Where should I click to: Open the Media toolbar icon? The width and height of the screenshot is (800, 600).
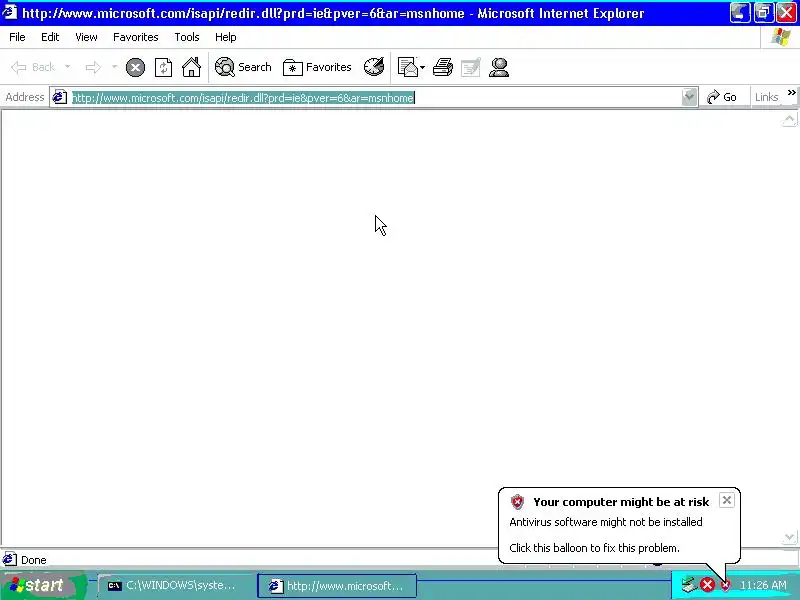point(374,67)
